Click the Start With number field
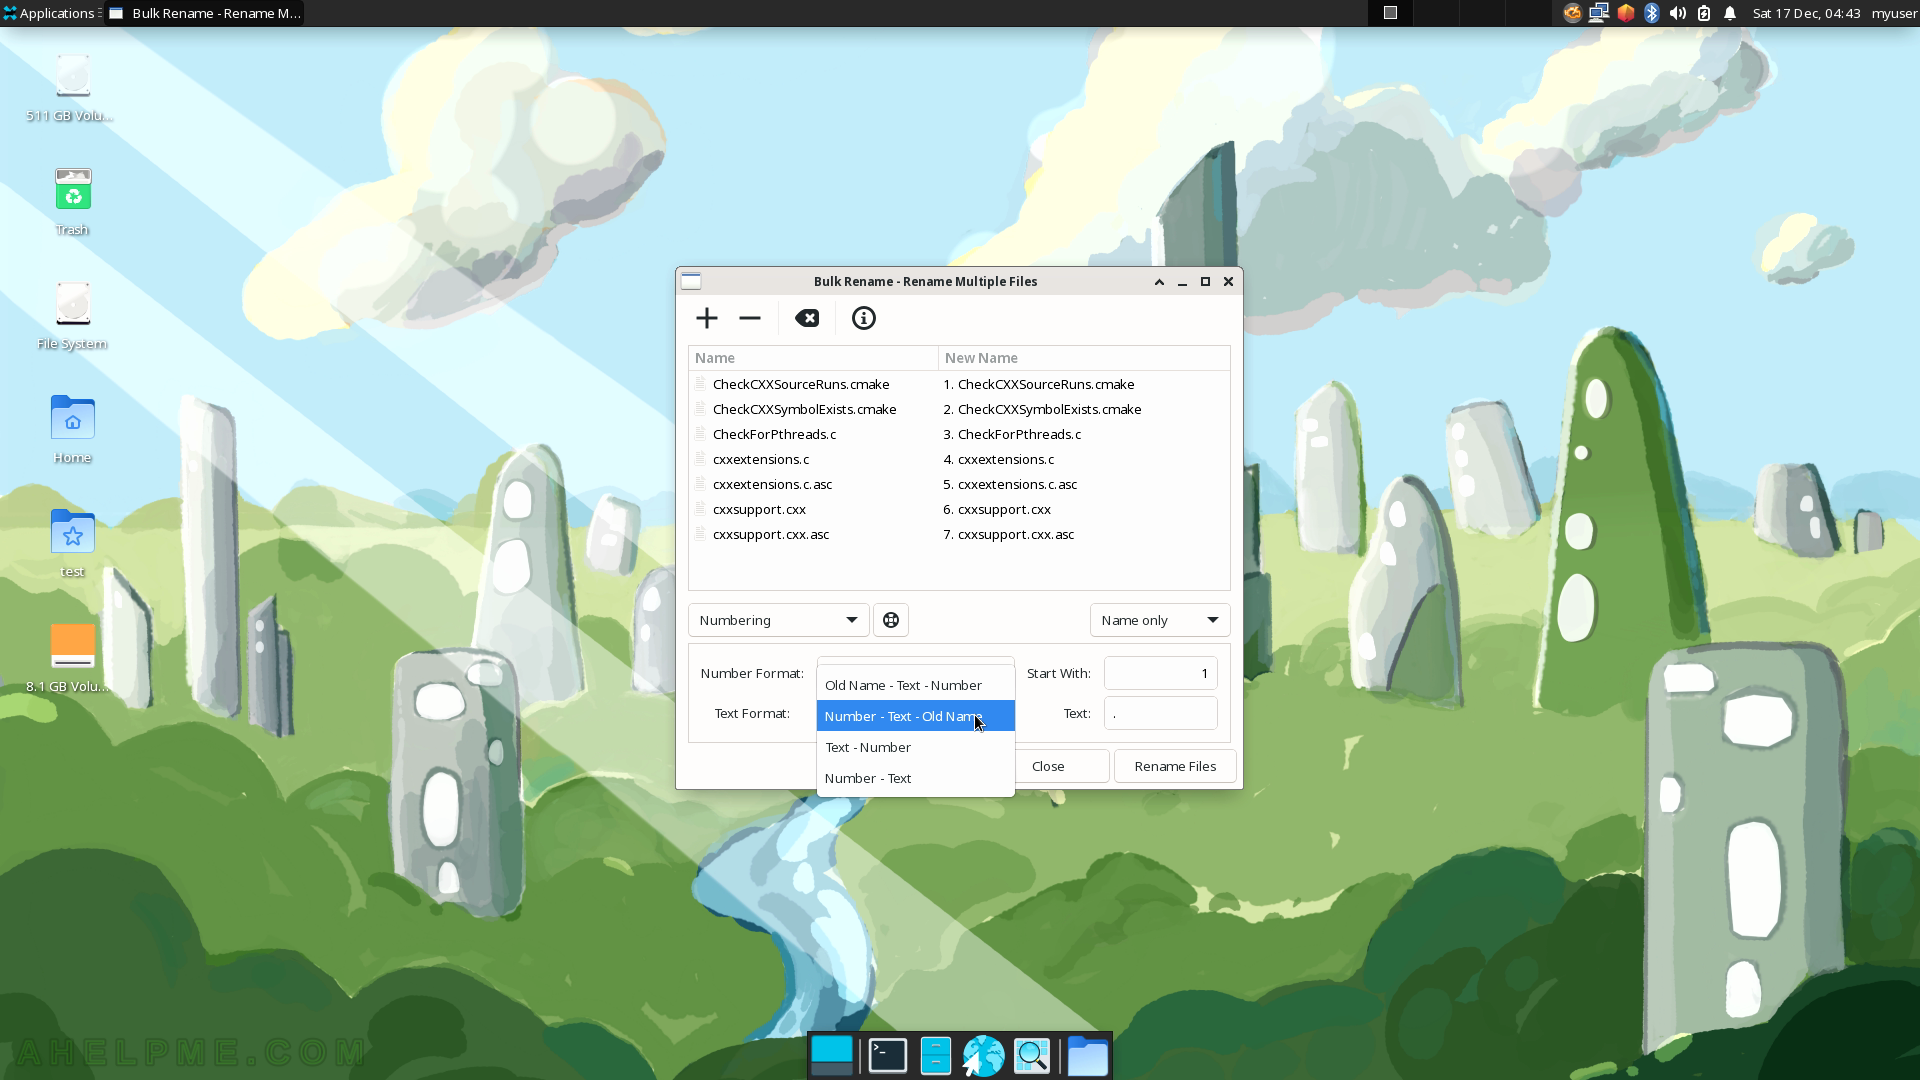Screen dimensions: 1920x1080 (1160, 673)
